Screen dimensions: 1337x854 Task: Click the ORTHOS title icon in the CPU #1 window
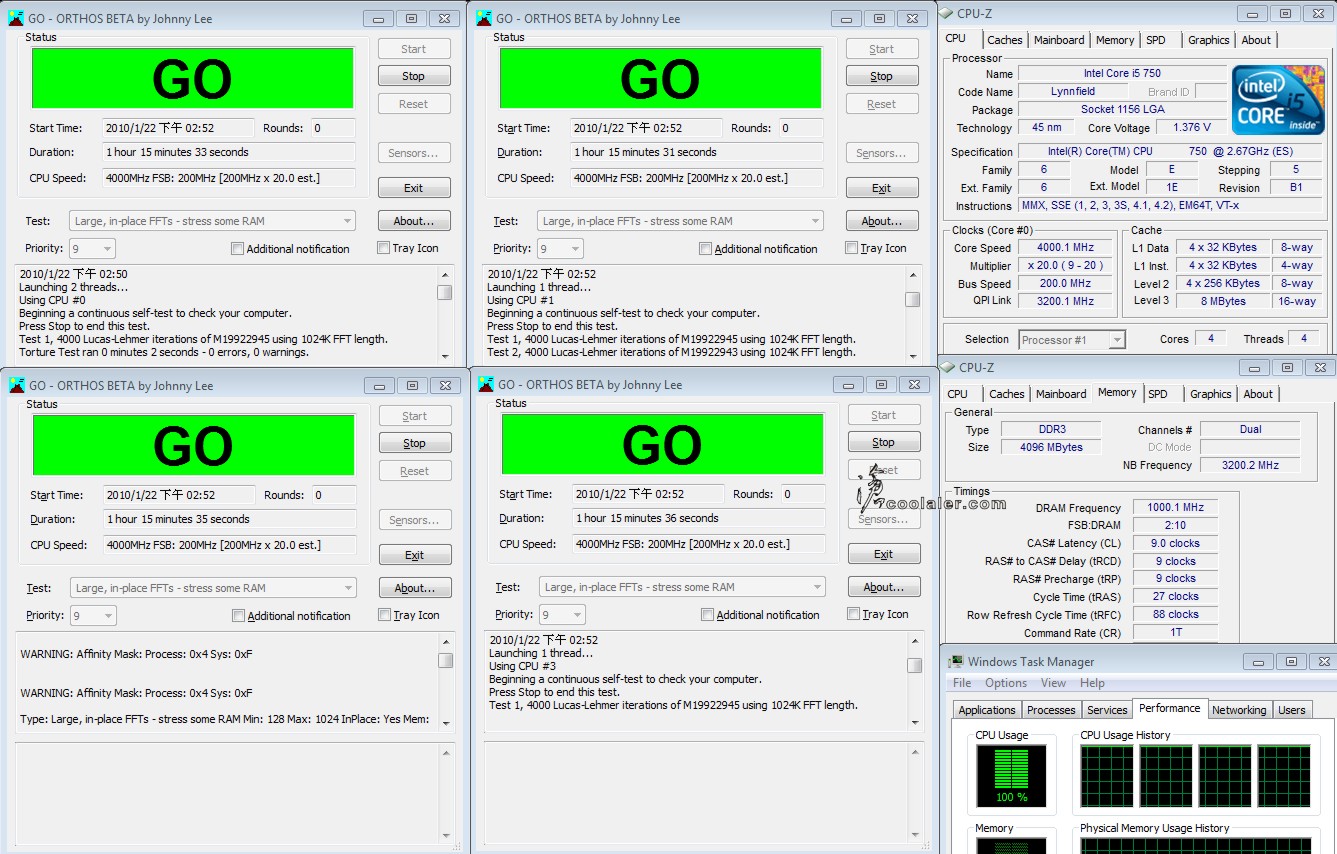[x=484, y=18]
